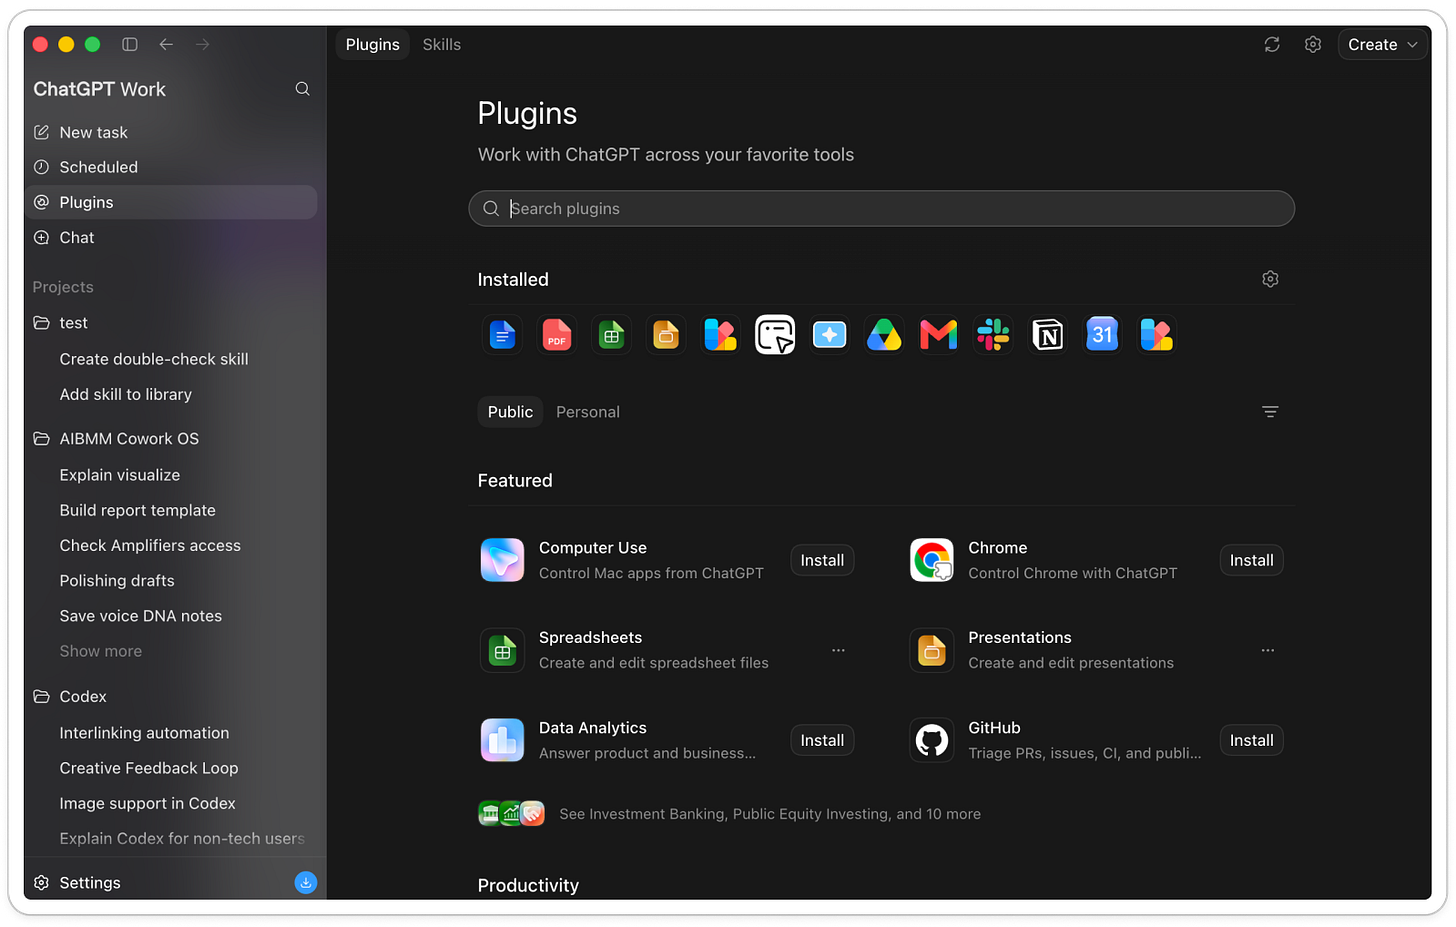The height and width of the screenshot is (927, 1456).
Task: Click the GitHub plugin icon
Action: (x=932, y=740)
